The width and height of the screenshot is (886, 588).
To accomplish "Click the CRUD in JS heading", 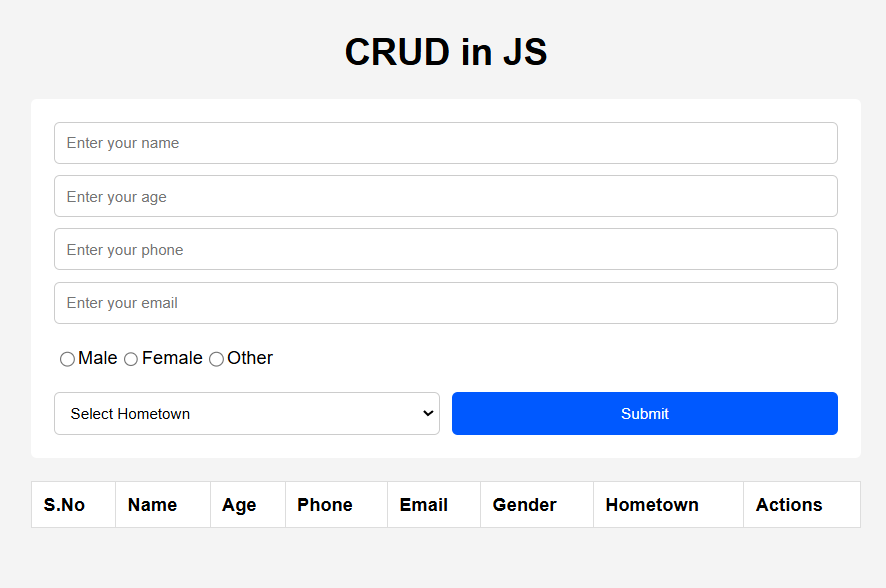I will pyautogui.click(x=446, y=52).
